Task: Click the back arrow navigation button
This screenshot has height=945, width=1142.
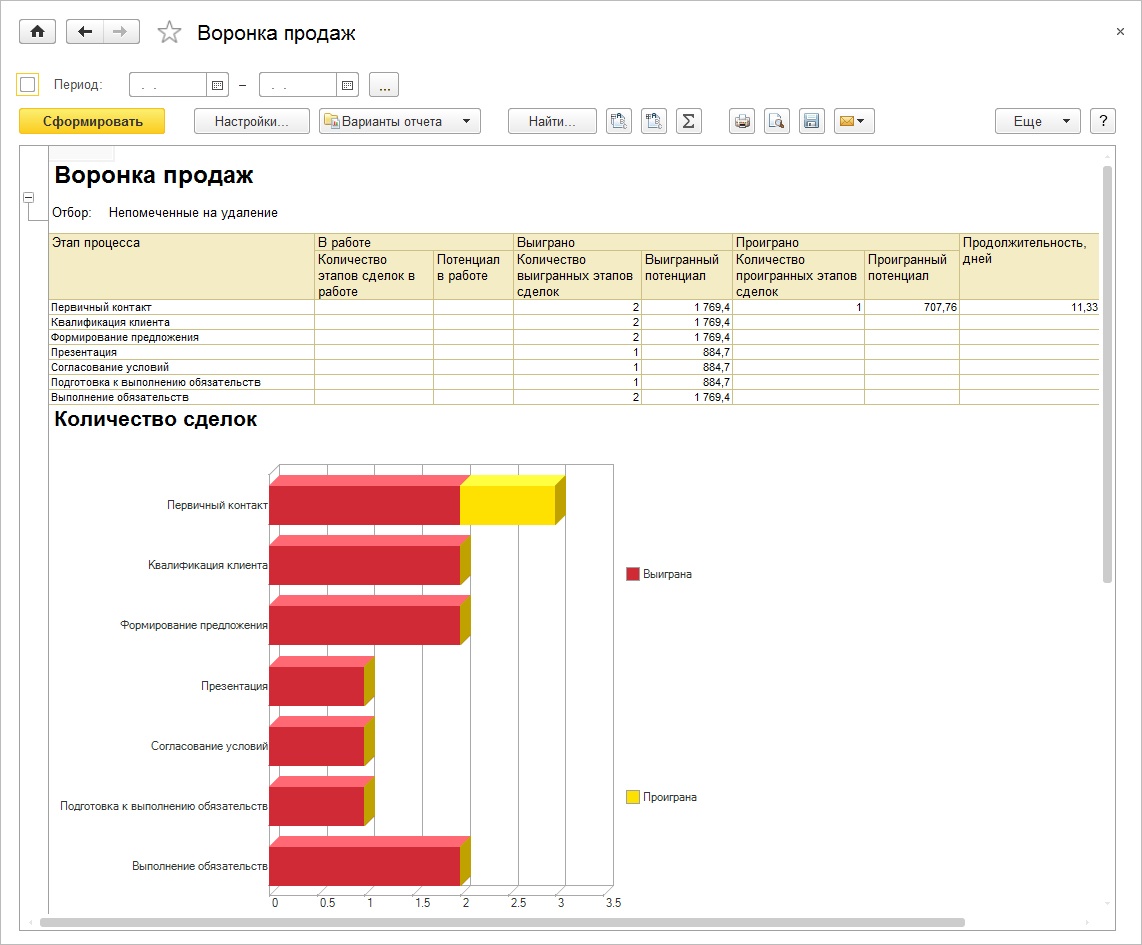Action: (x=85, y=32)
